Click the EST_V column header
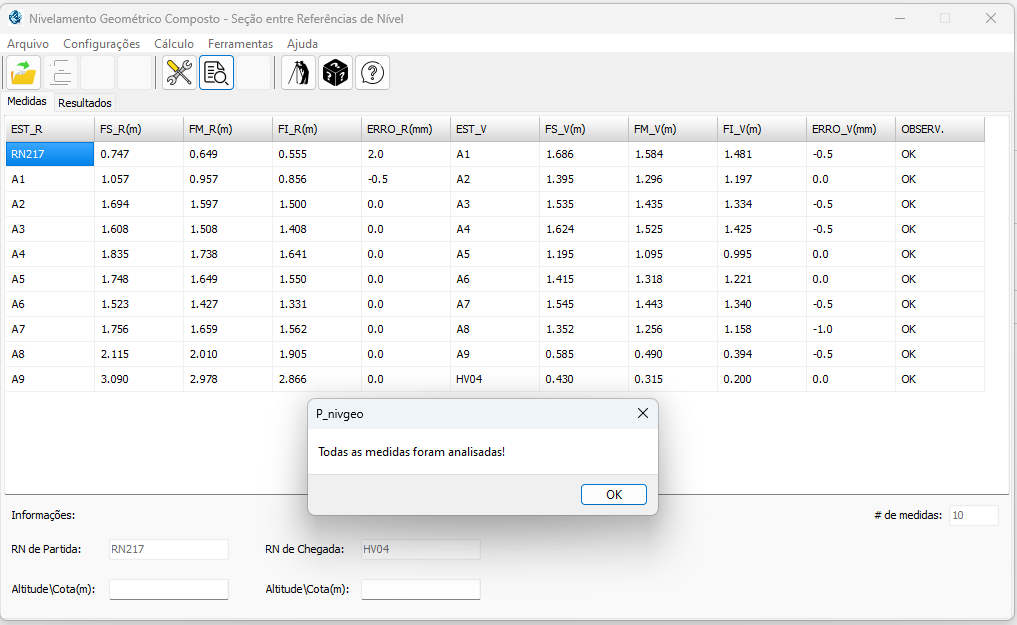This screenshot has width=1017, height=625. [x=495, y=129]
